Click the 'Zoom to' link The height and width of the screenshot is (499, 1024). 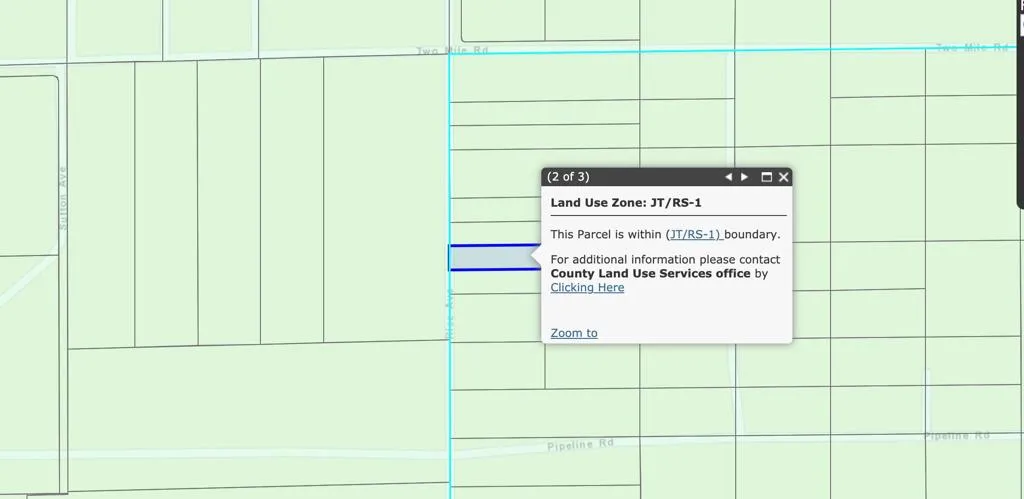(574, 333)
